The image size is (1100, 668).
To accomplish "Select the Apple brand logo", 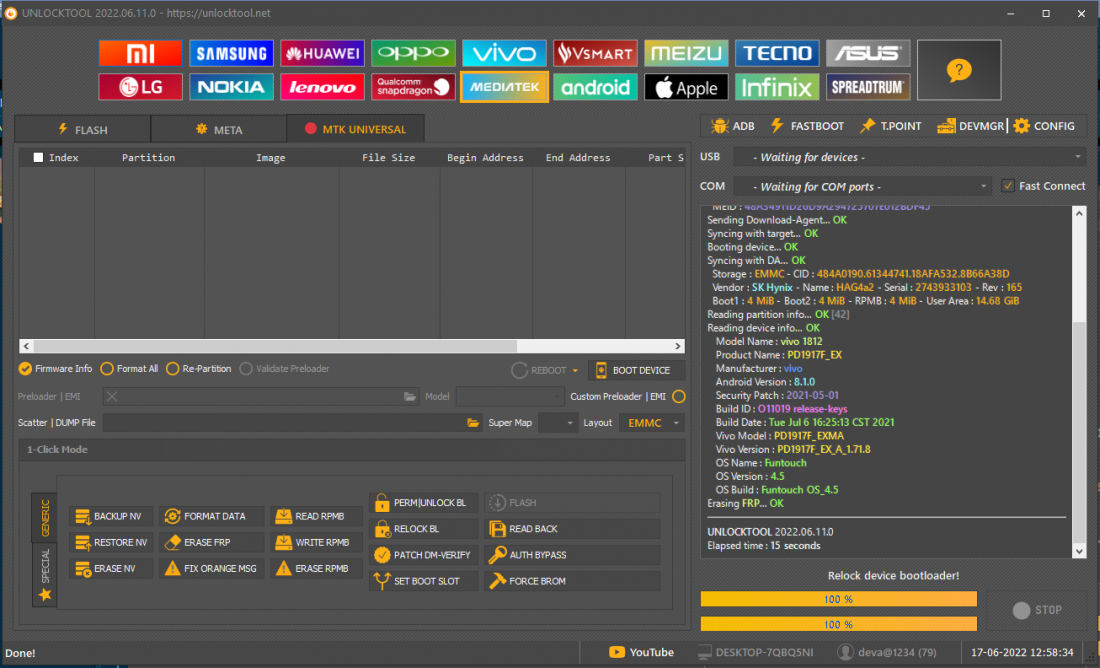I will (686, 87).
